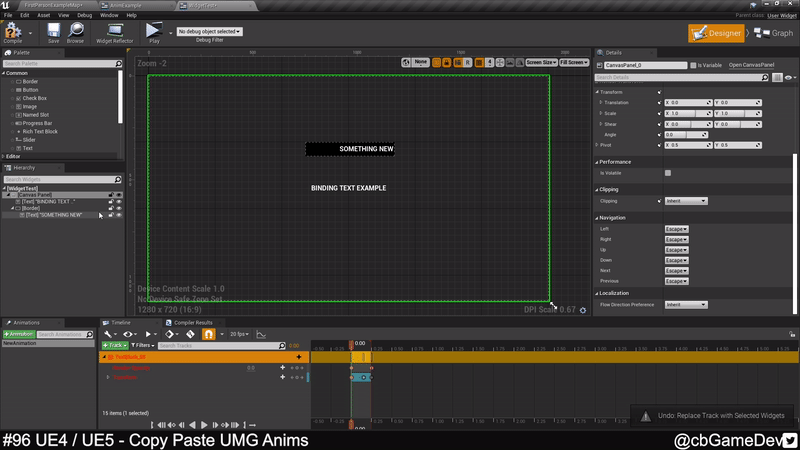Viewport: 800px width, 450px height.
Task: Select the NewAnimation entry
Action: tap(48, 343)
